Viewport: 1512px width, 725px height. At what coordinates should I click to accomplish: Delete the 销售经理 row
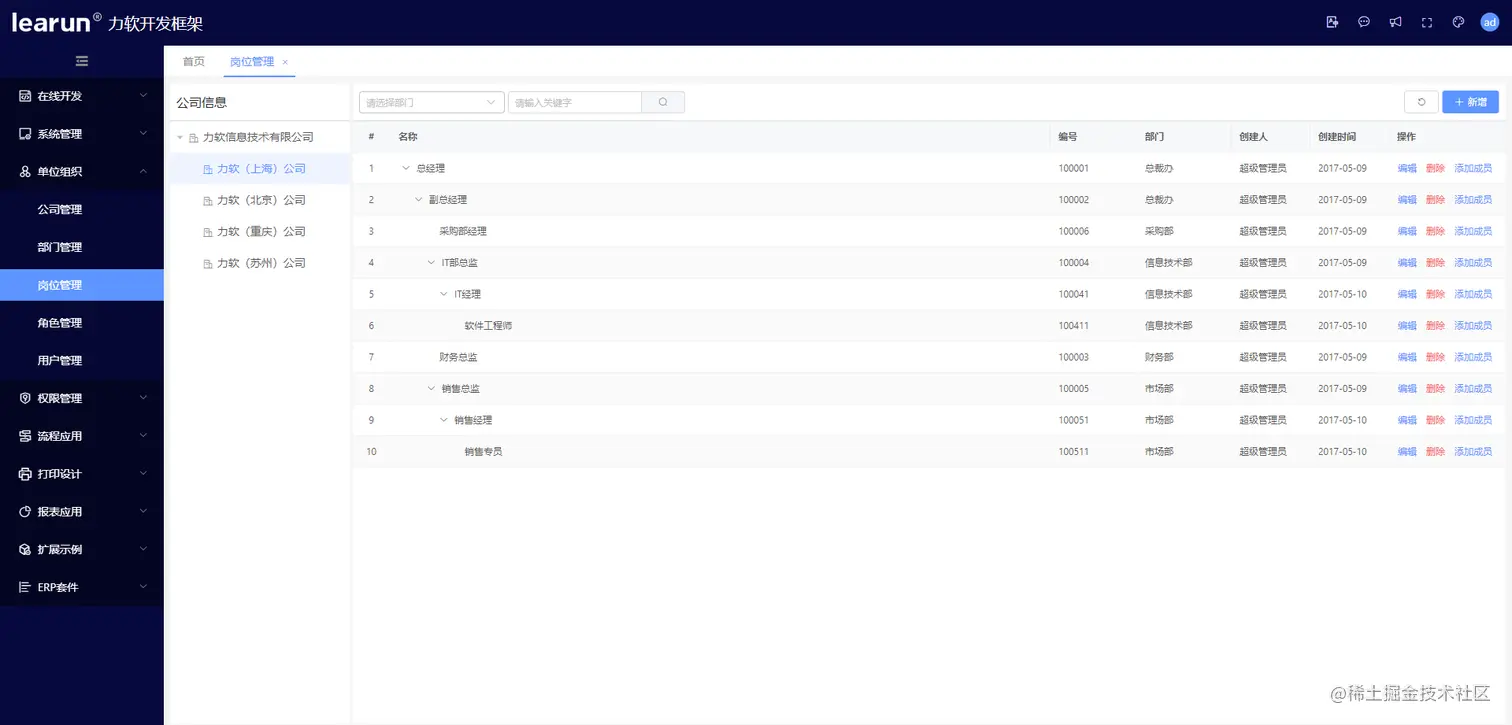(x=1435, y=420)
